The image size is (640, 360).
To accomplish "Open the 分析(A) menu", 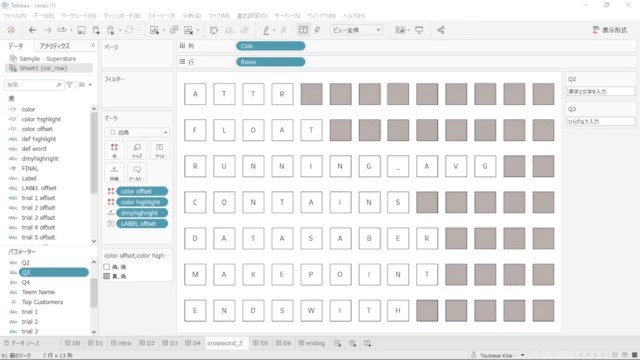I will pos(192,16).
